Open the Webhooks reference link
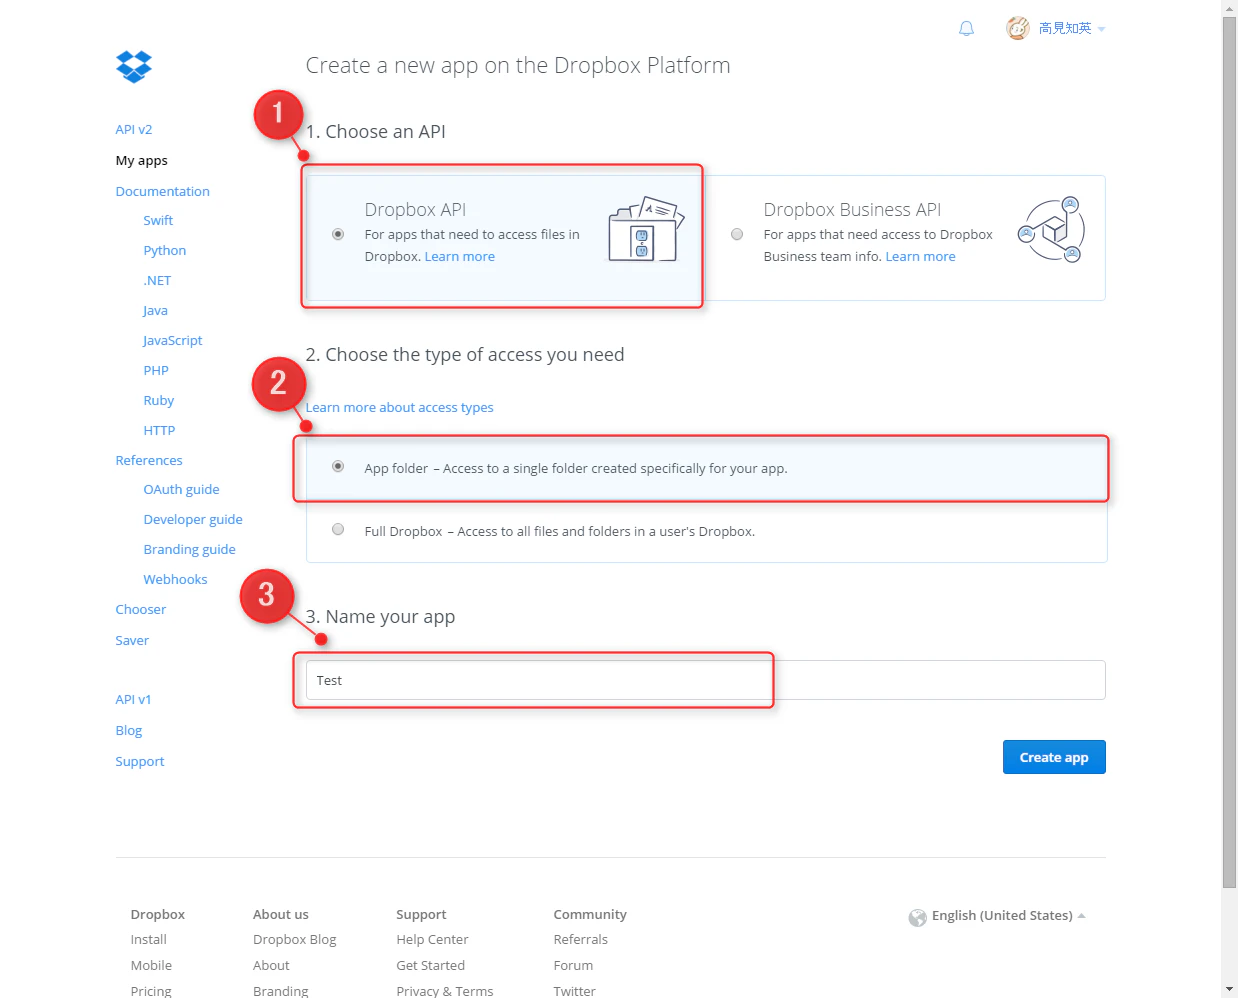The height and width of the screenshot is (998, 1238). pos(175,580)
